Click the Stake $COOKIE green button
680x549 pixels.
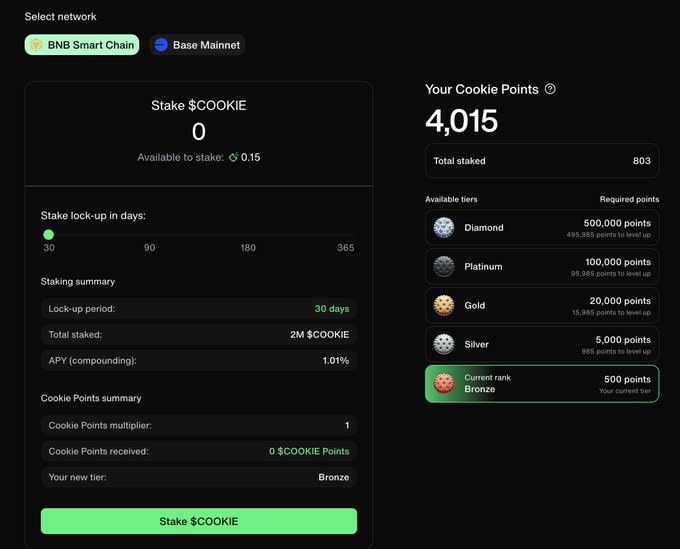click(x=199, y=521)
